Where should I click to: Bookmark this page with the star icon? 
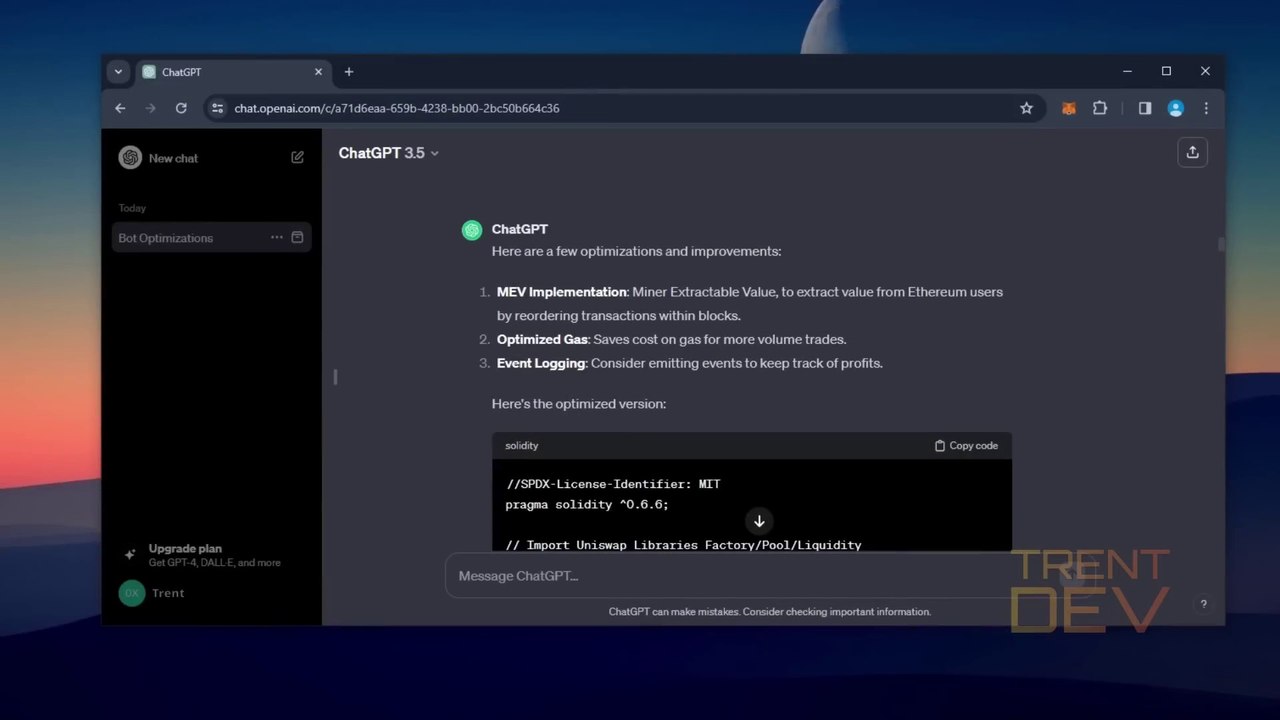[1026, 108]
